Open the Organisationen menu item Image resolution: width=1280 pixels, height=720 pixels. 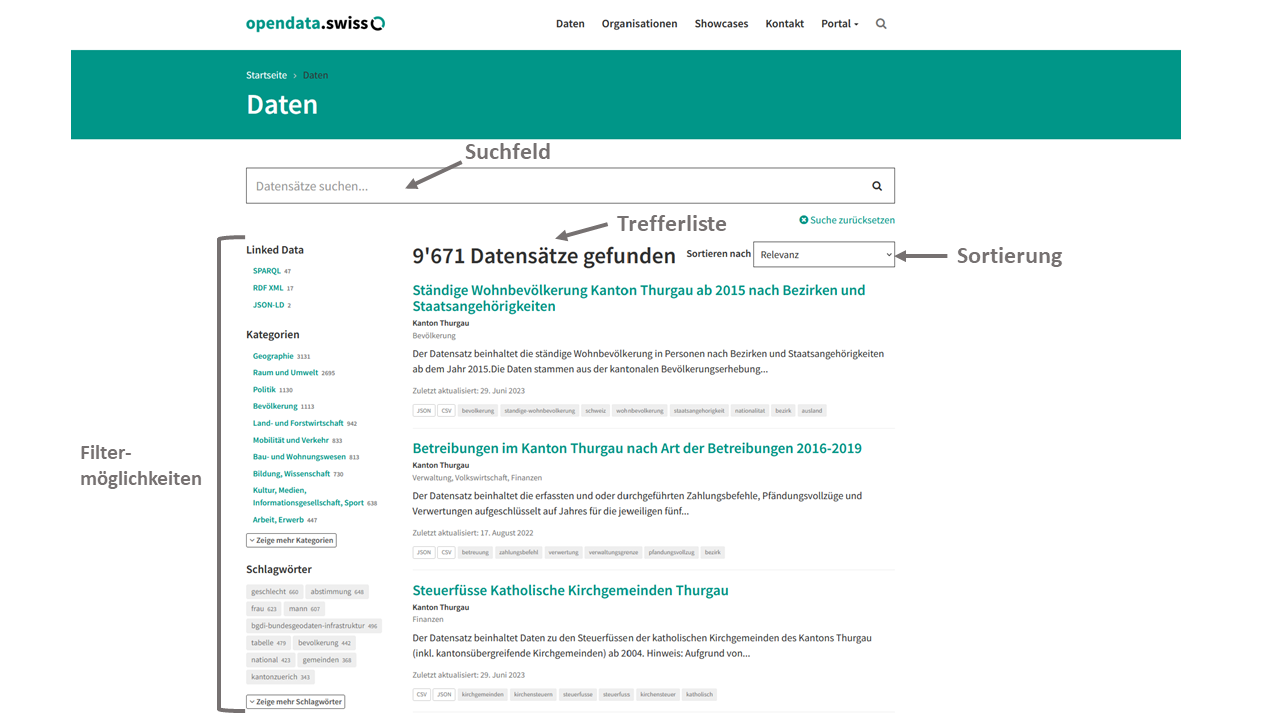coord(639,24)
